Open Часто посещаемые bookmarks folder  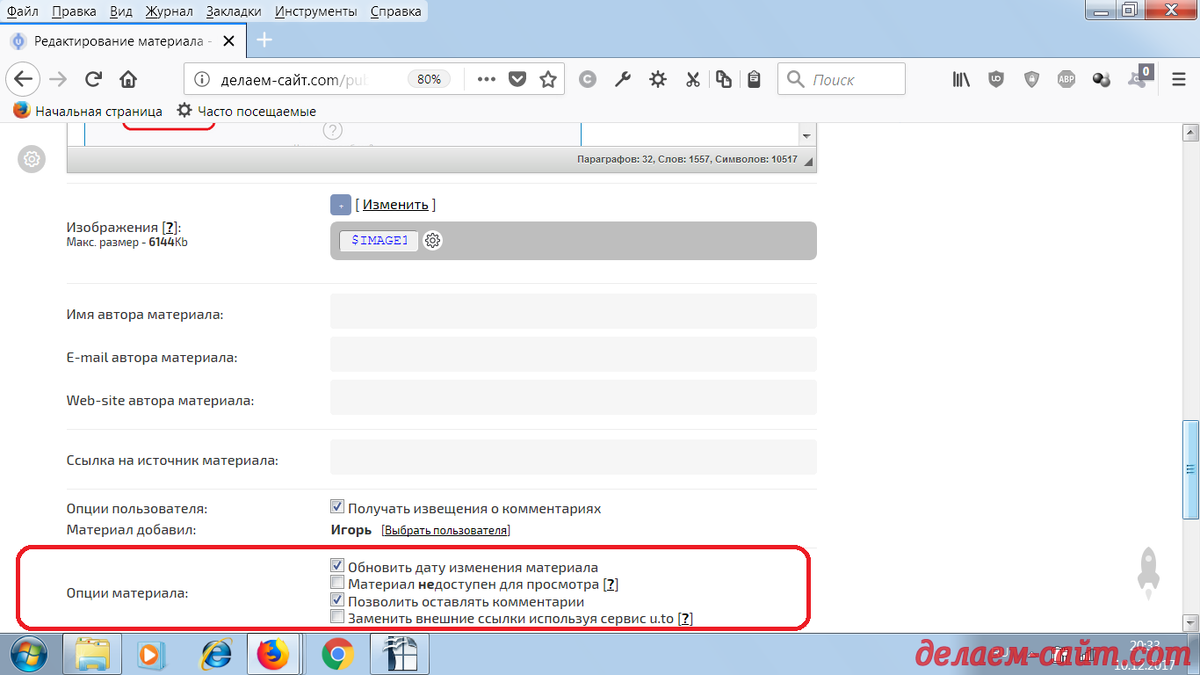pos(246,111)
